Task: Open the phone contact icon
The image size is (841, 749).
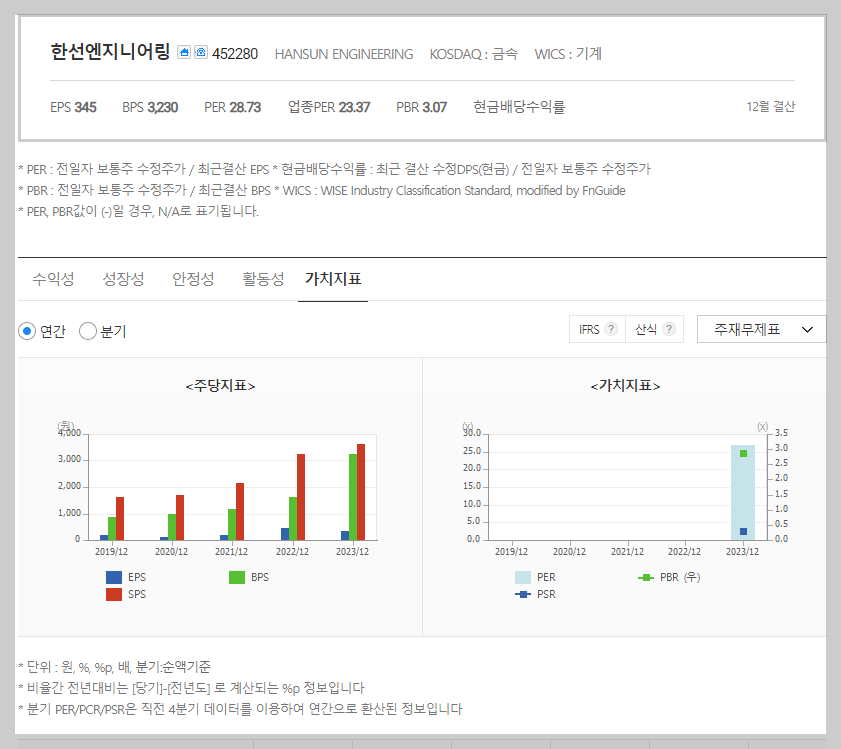Action: pos(201,52)
